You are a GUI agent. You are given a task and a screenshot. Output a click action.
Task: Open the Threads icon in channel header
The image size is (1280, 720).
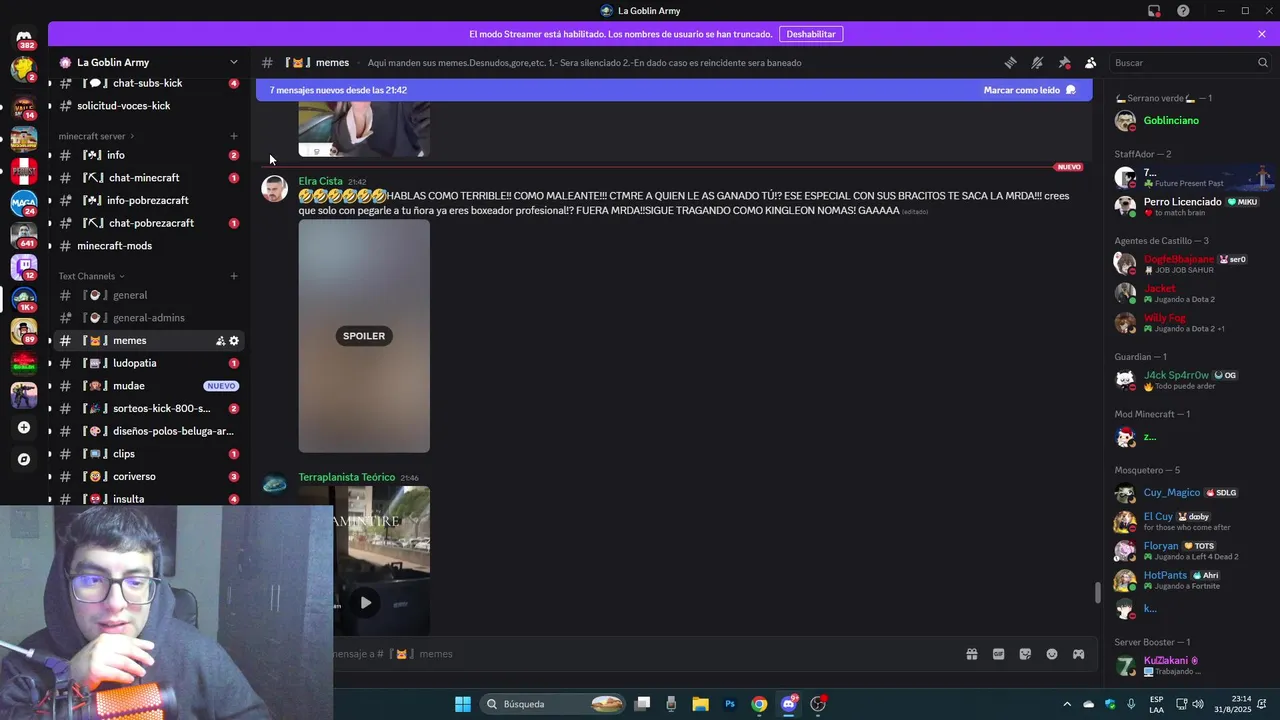click(x=1010, y=62)
